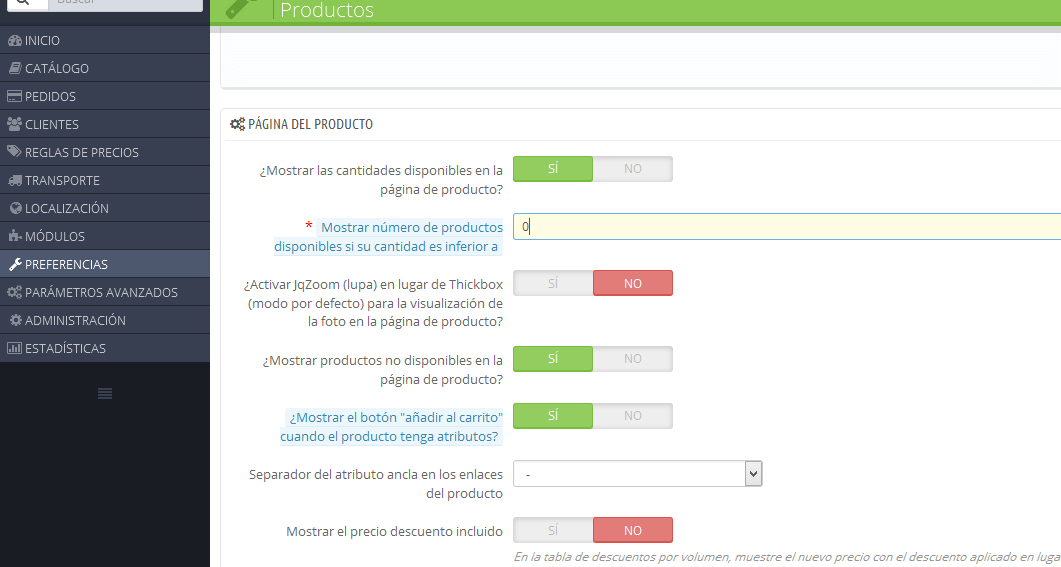Click the add to cart button help label
This screenshot has height=567, width=1061.
pos(391,427)
